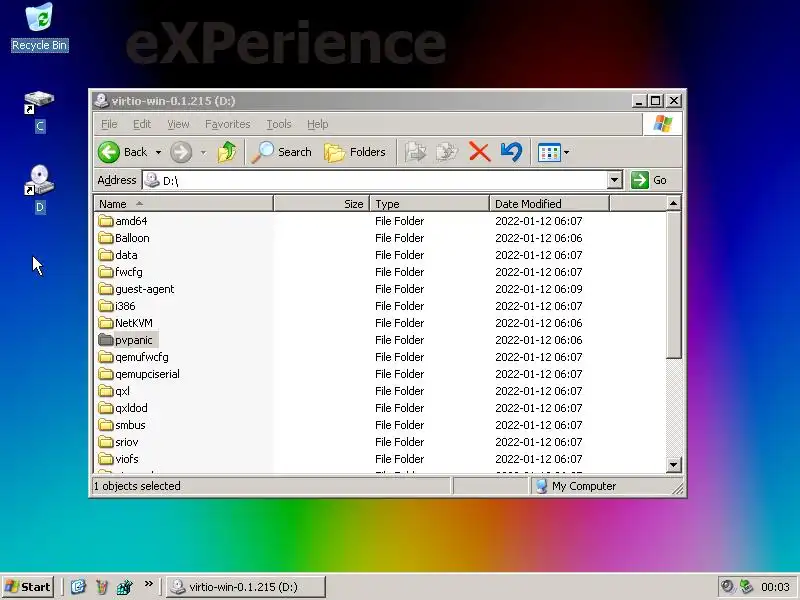Expand the Views dropdown arrow

click(566, 152)
